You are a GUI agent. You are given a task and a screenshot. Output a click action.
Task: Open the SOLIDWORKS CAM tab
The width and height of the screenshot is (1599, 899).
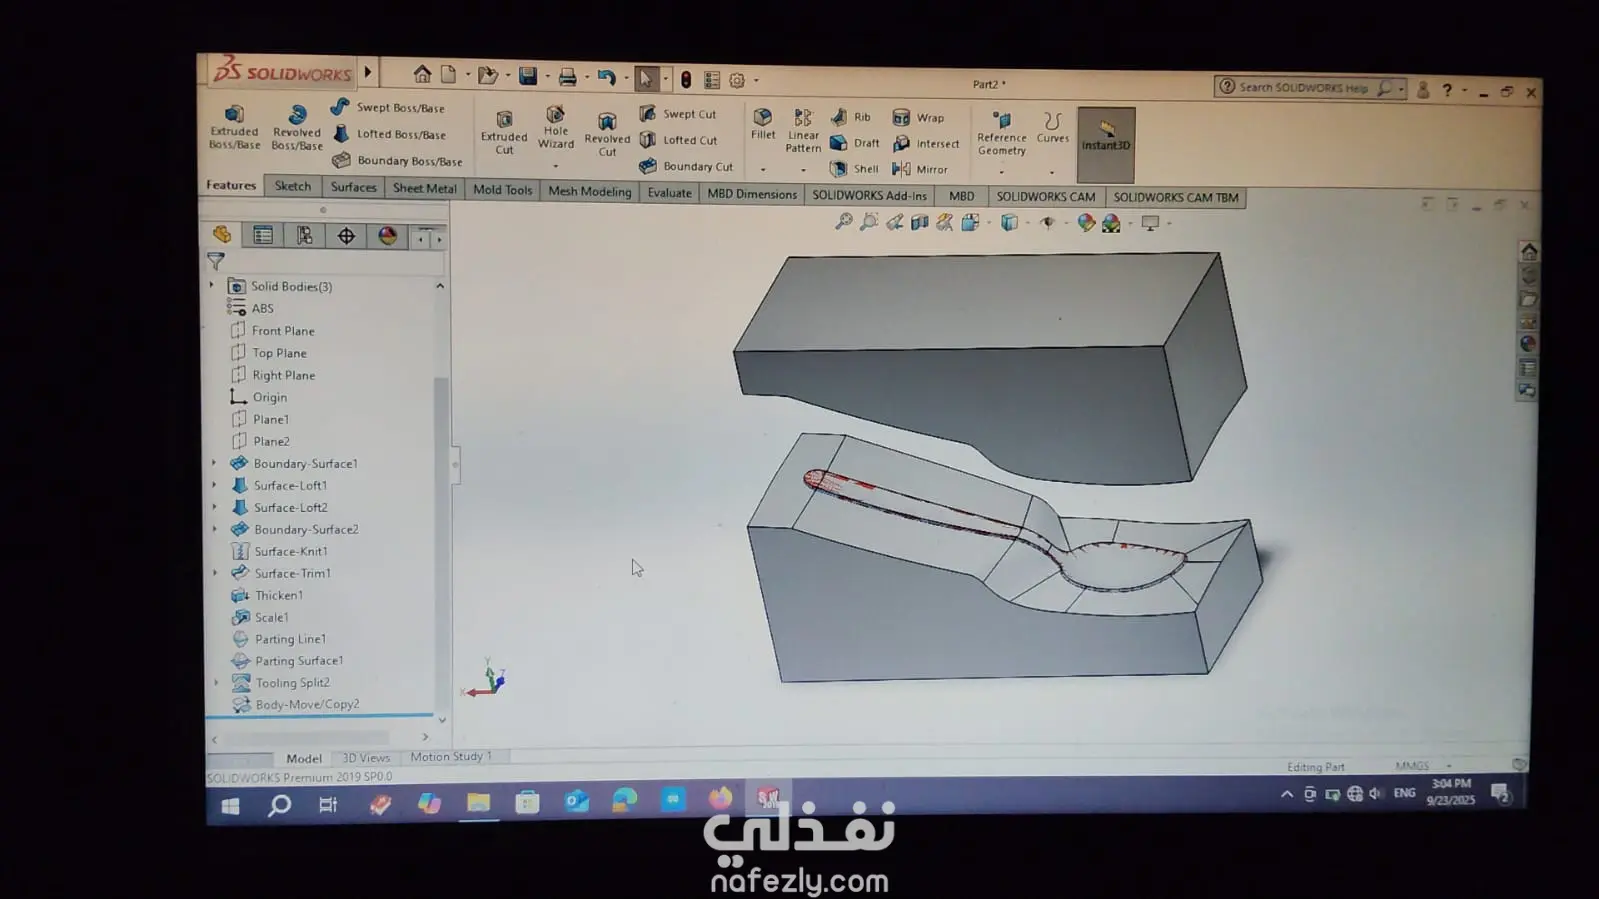(1046, 197)
